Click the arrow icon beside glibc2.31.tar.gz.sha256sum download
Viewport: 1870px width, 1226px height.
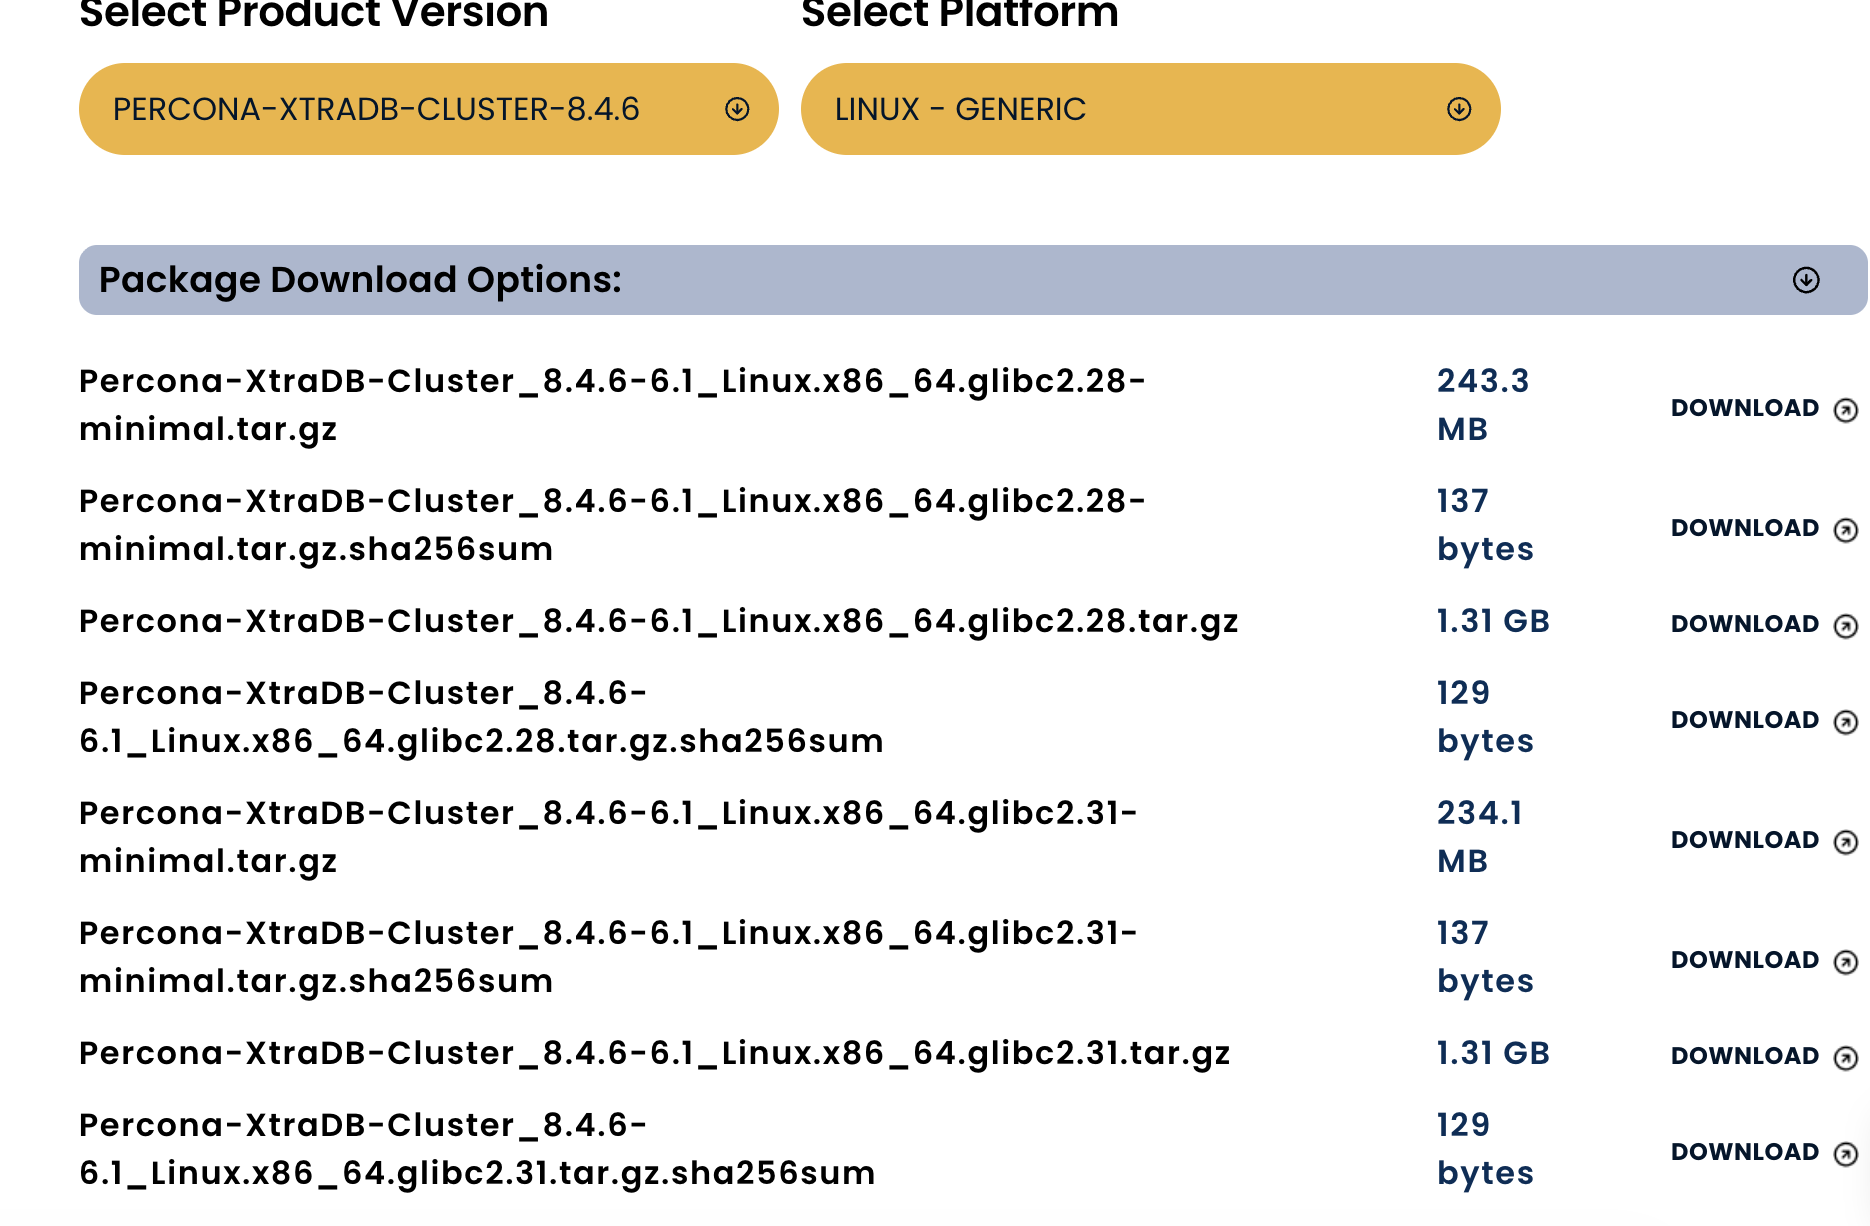pyautogui.click(x=1846, y=1154)
